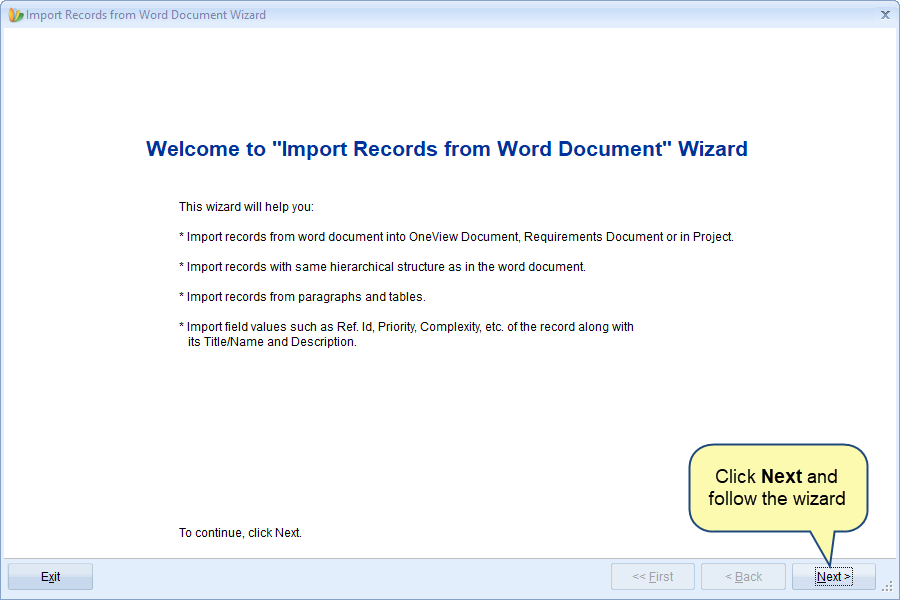Click the 'paragraphs and tables' line
The height and width of the screenshot is (600, 900).
302,297
